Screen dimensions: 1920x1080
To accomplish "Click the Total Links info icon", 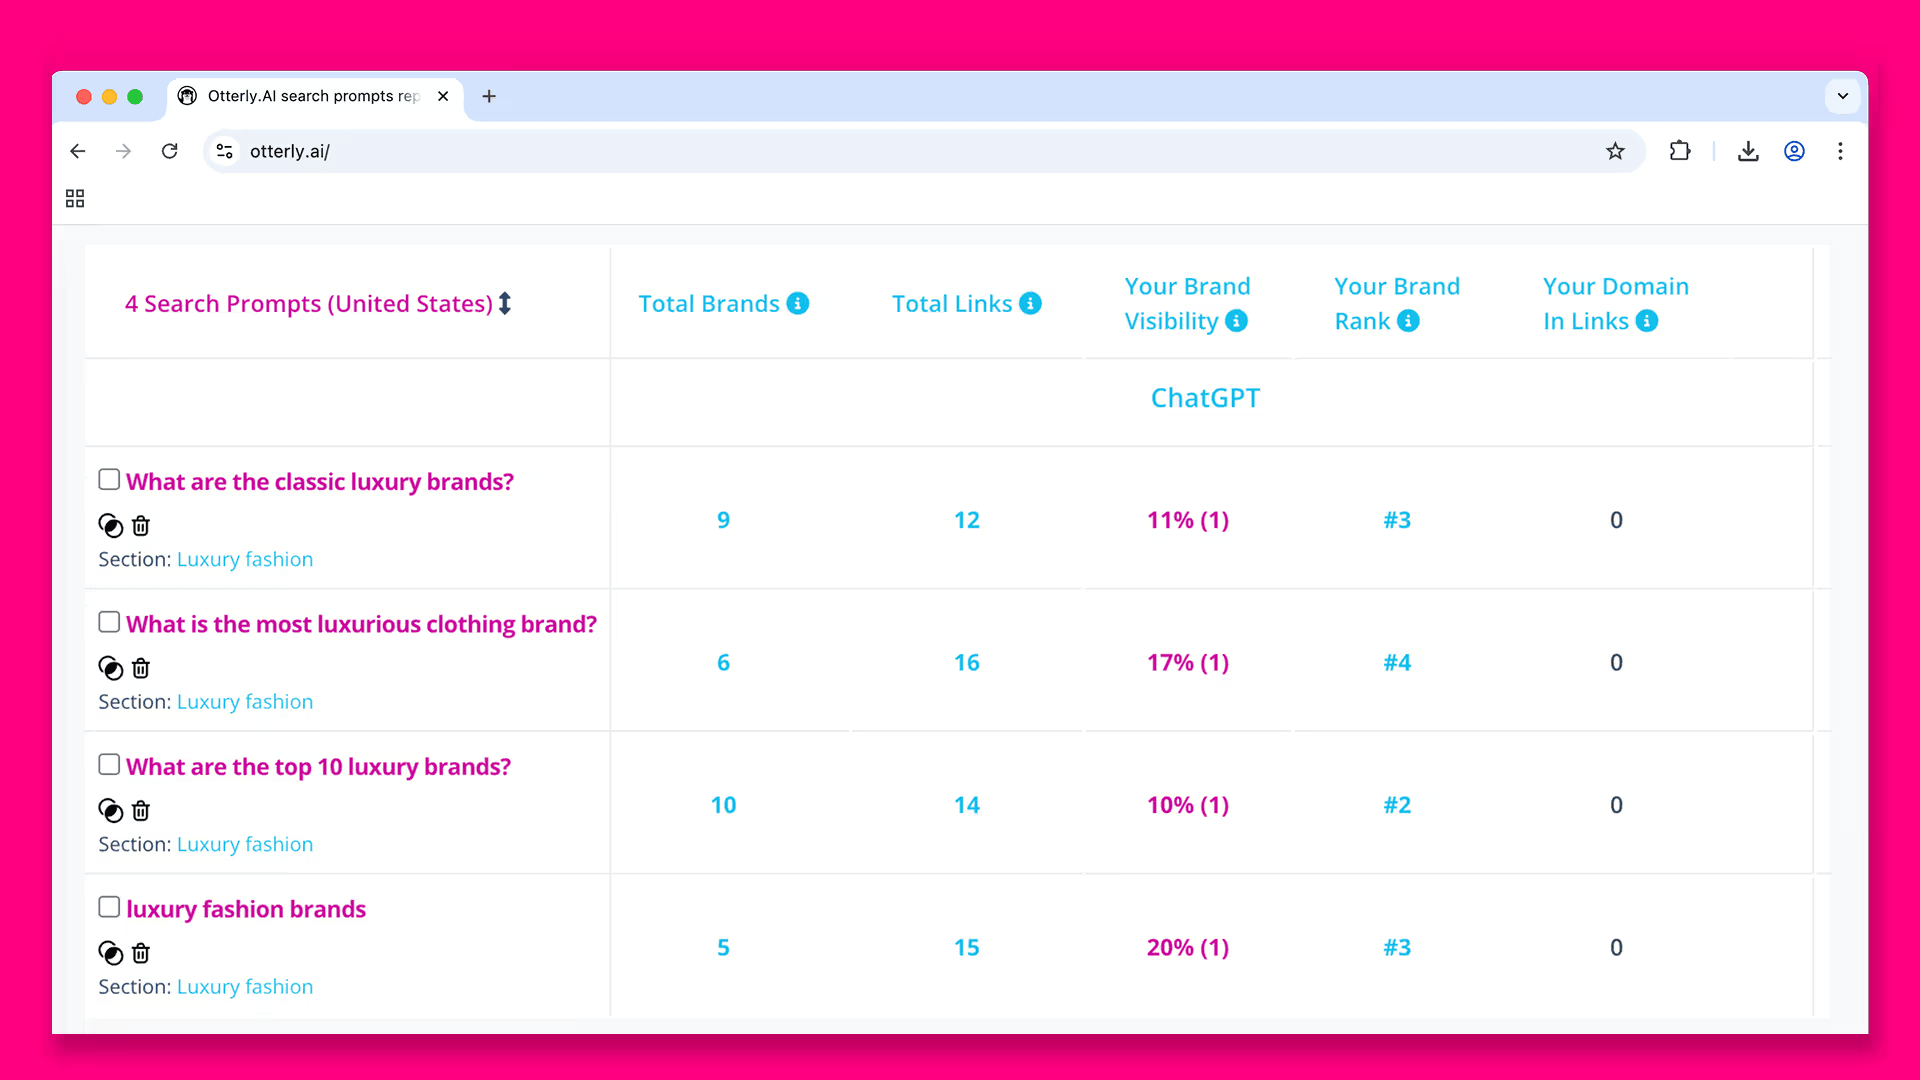I will [x=1030, y=303].
